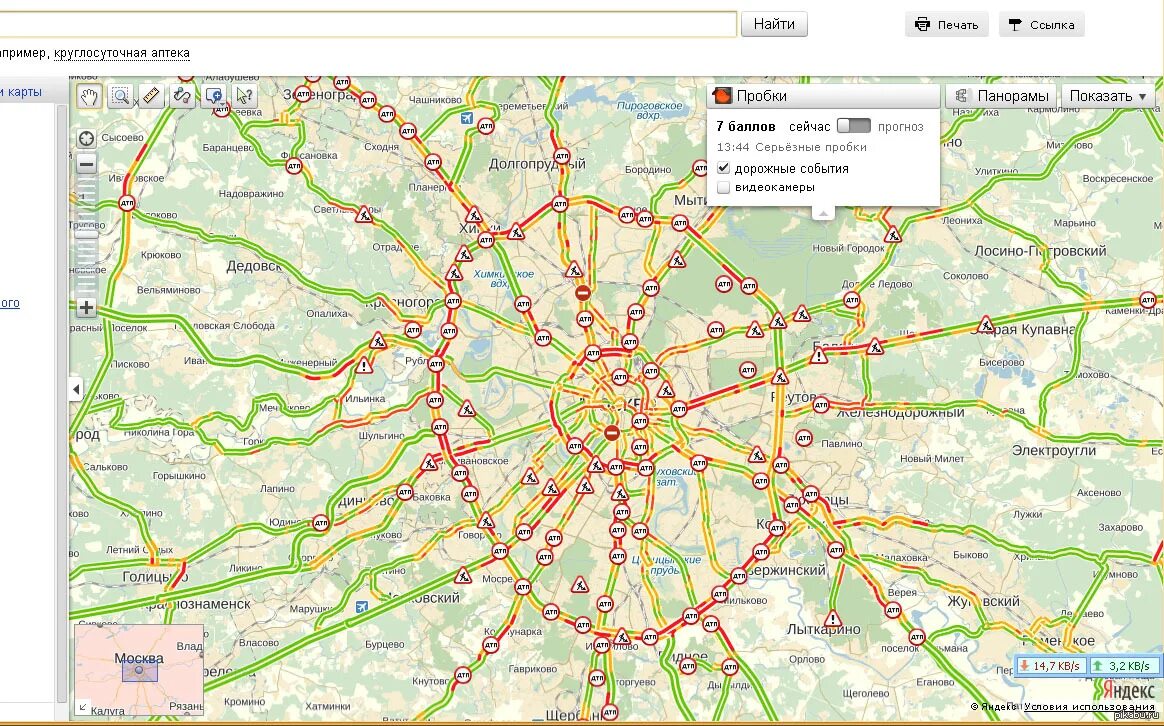The height and width of the screenshot is (726, 1164).
Task: Select the what's-here info cursor tool
Action: coord(244,96)
